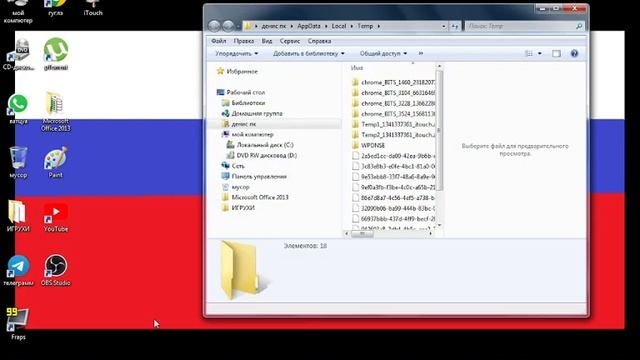This screenshot has width=640, height=360.
Task: Open the Упорядочить dropdown
Action: [236, 53]
